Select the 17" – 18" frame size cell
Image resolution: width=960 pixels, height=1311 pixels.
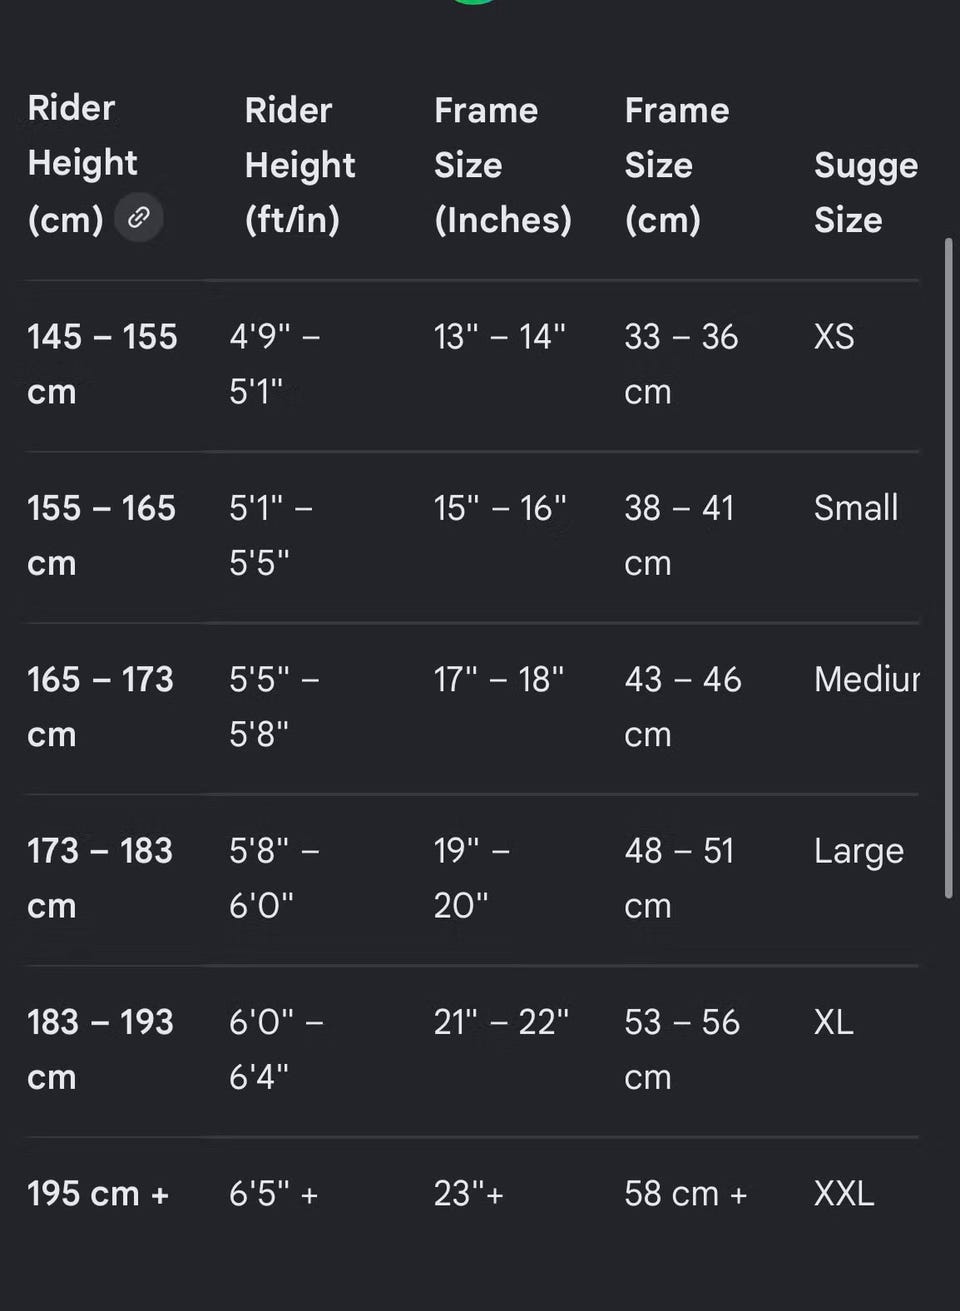[499, 680]
